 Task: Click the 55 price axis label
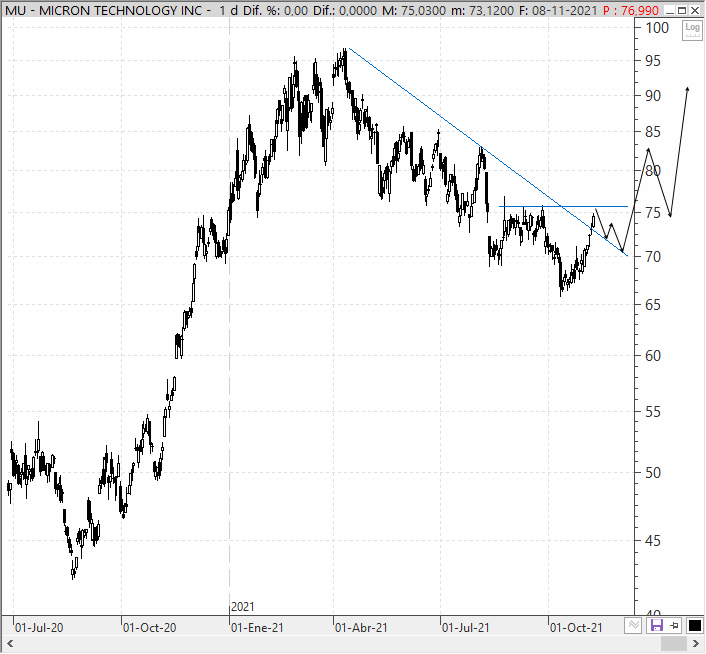[653, 411]
